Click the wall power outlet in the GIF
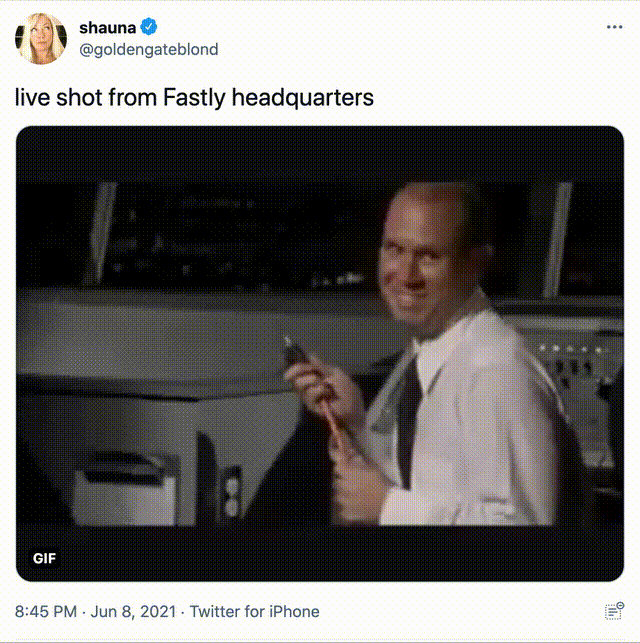The height and width of the screenshot is (643, 640). pos(232,492)
